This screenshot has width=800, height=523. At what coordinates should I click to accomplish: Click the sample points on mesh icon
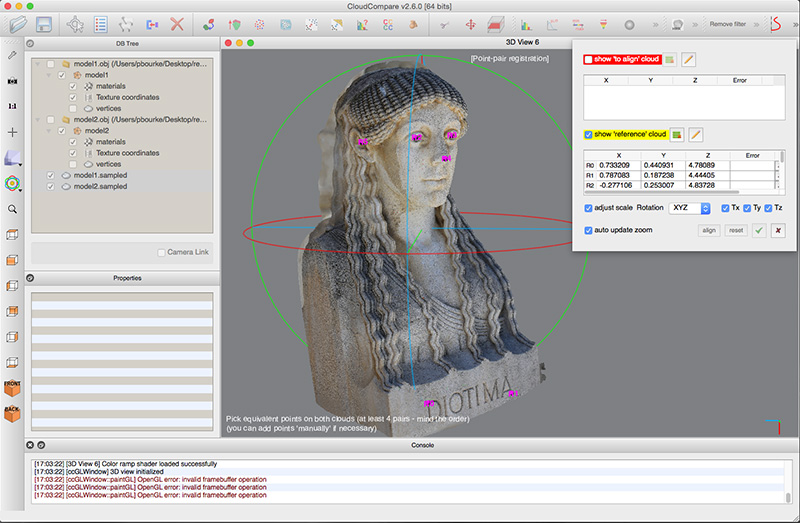286,24
